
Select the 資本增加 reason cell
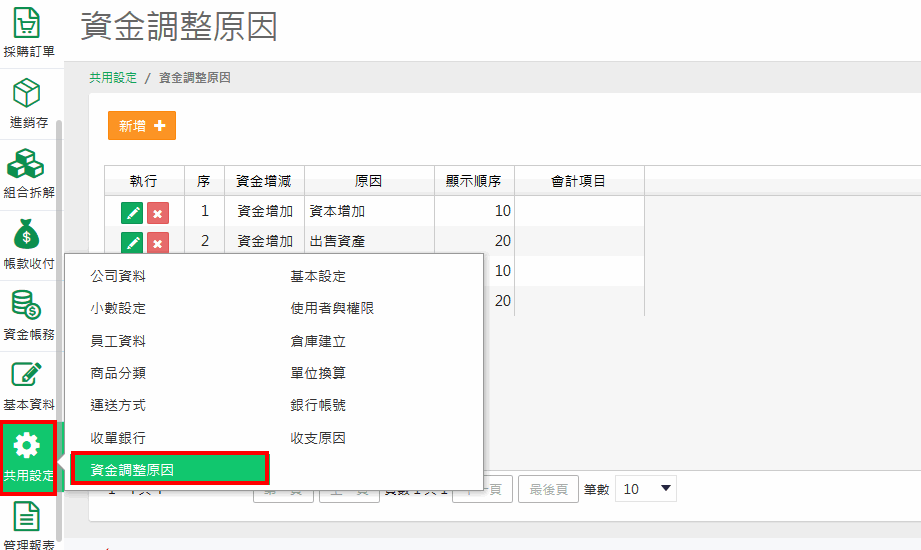(x=369, y=211)
